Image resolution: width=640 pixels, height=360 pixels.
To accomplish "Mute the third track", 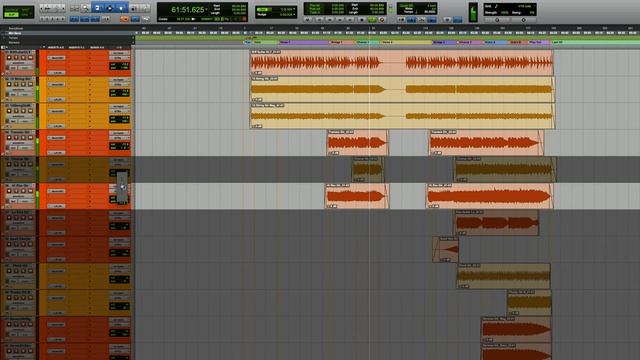I will [x=30, y=111].
